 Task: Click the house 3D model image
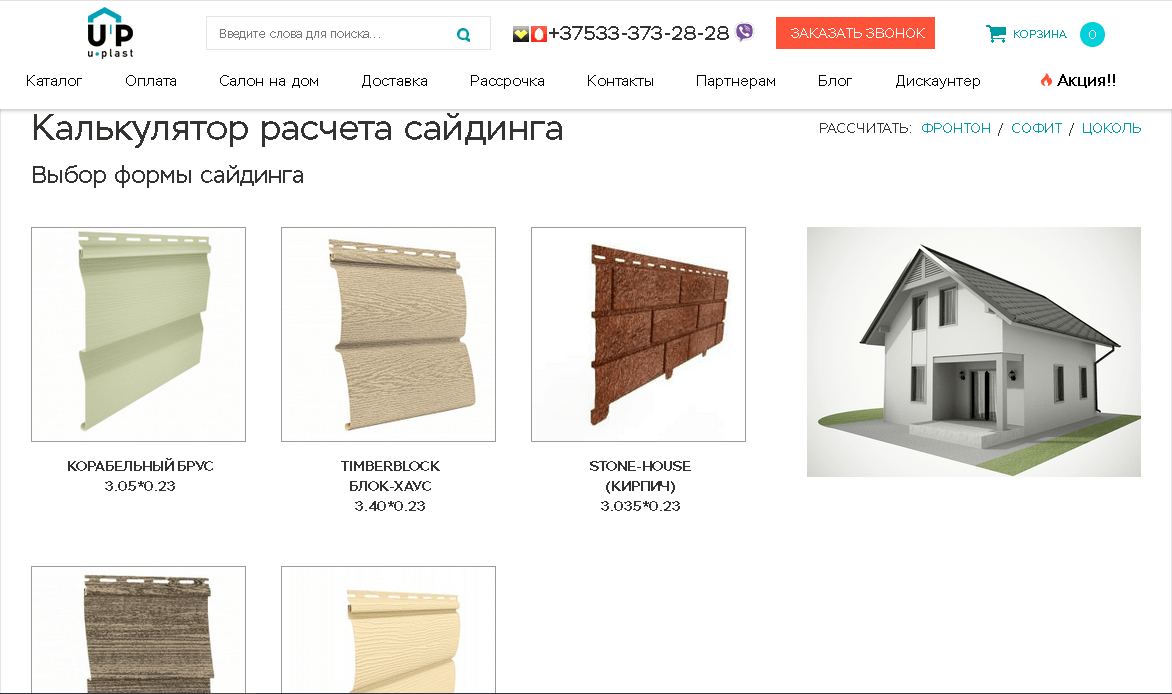click(x=974, y=351)
